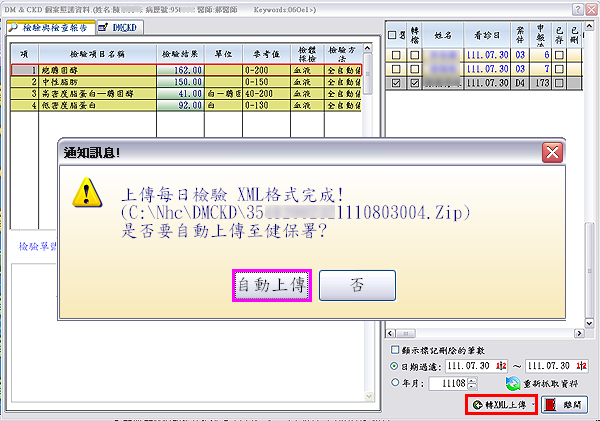
Task: Click the 自動上傳 button
Action: tap(270, 285)
